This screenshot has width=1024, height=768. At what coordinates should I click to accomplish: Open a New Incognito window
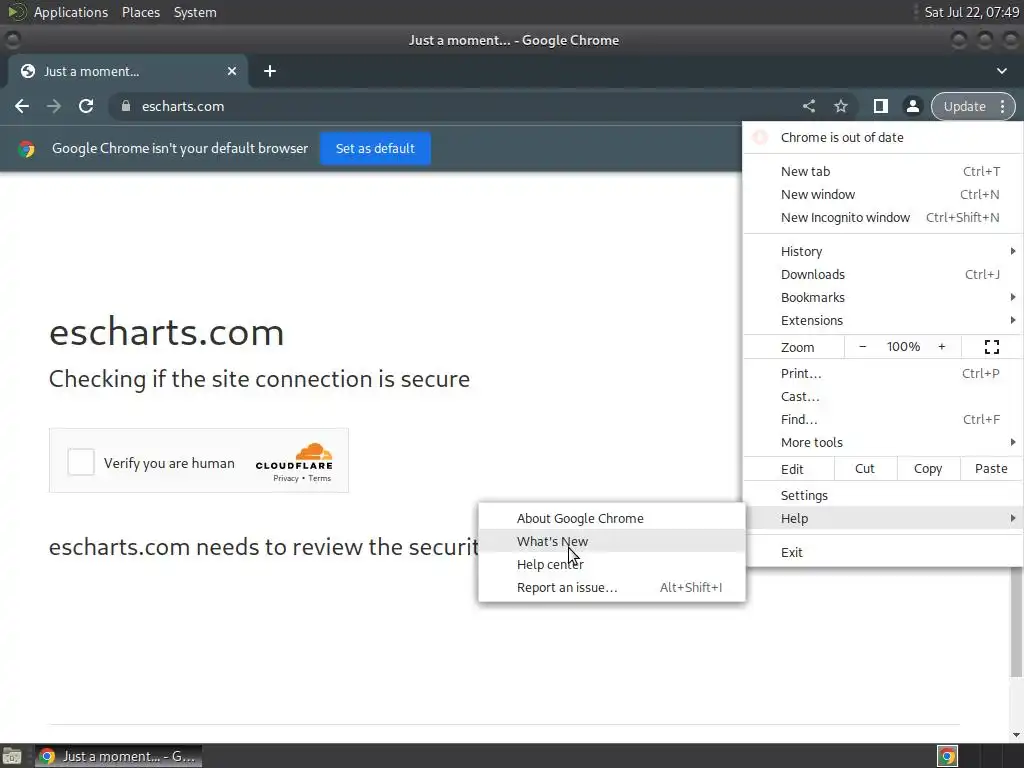click(x=883, y=217)
